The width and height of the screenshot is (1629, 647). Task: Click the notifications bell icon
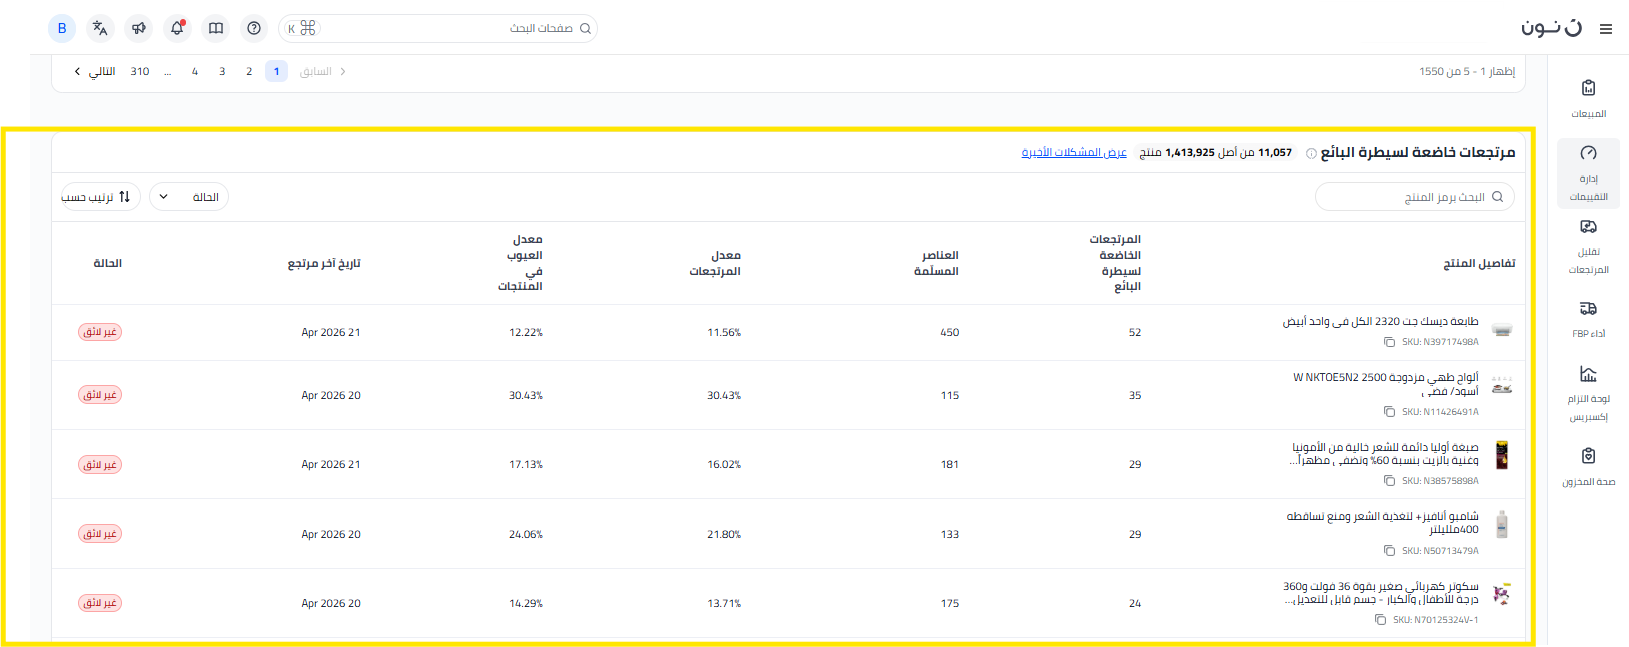coord(177,28)
